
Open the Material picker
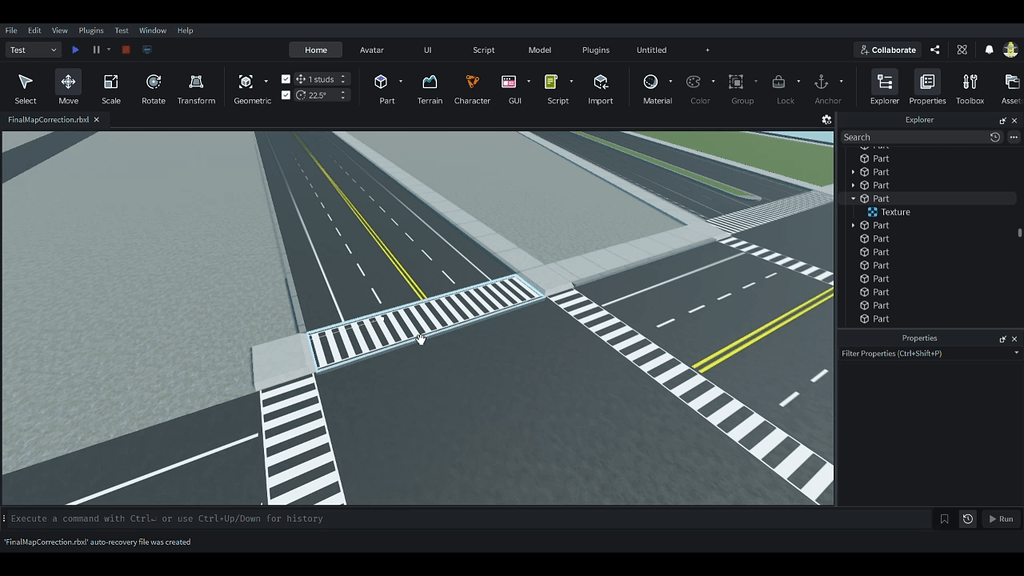click(650, 82)
